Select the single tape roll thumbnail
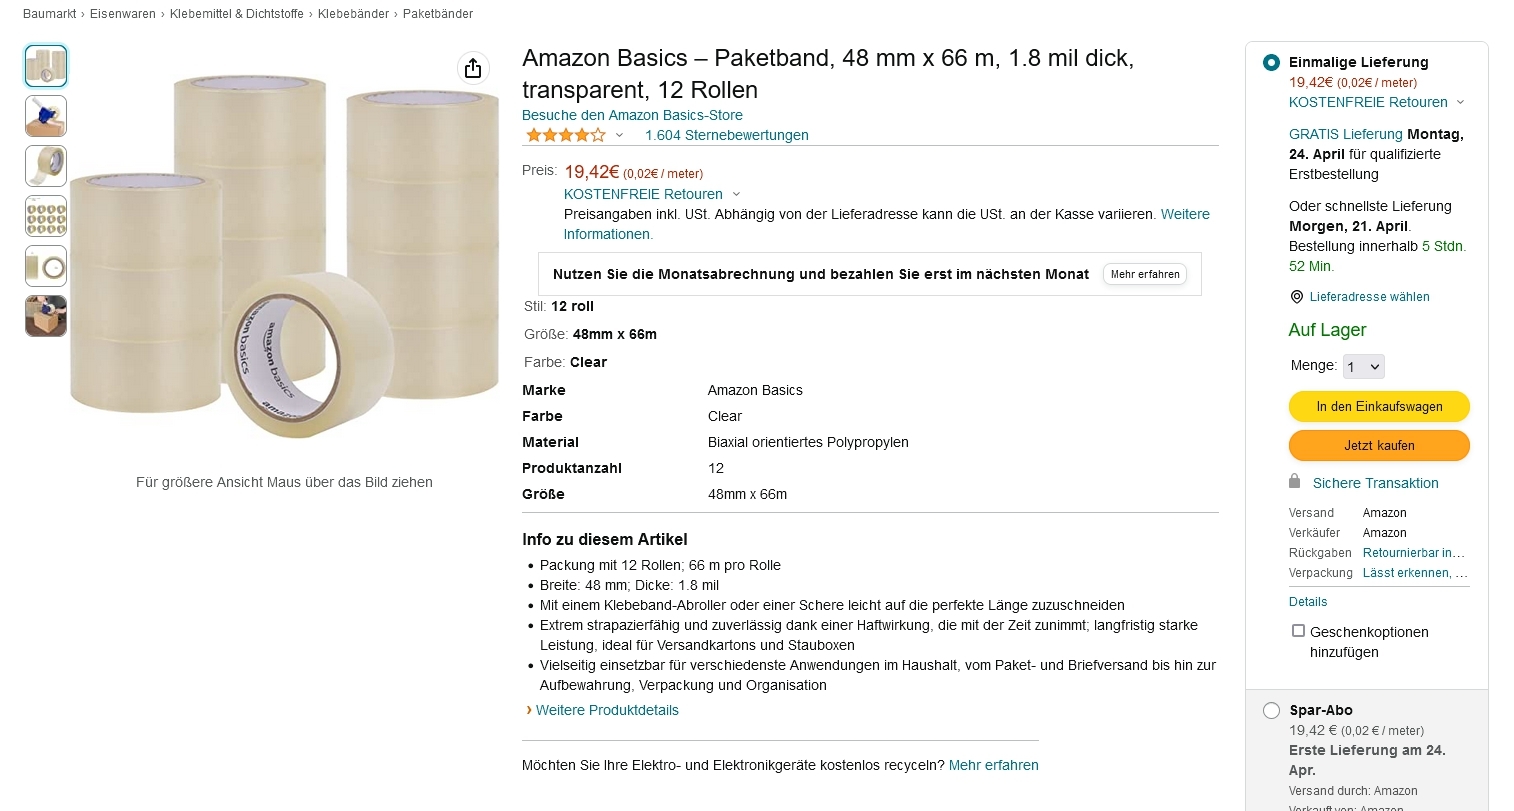 click(x=46, y=166)
